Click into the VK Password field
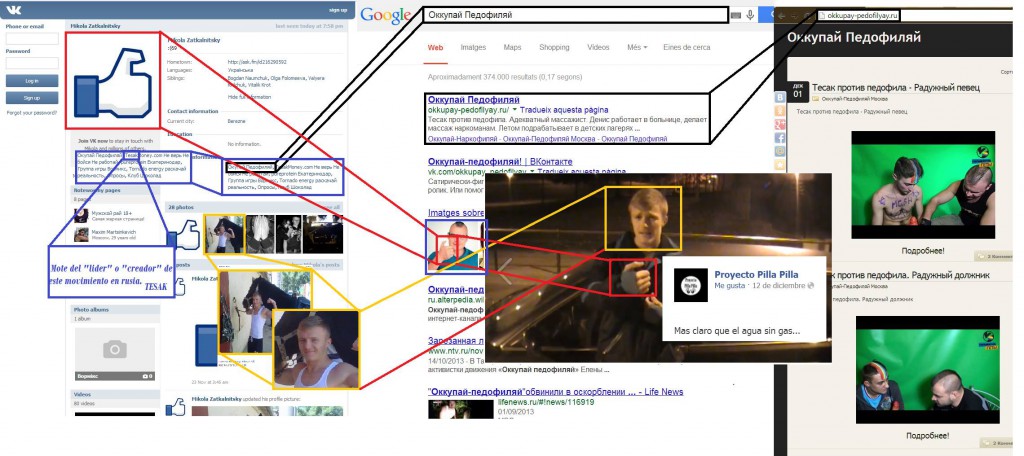 pyautogui.click(x=32, y=63)
